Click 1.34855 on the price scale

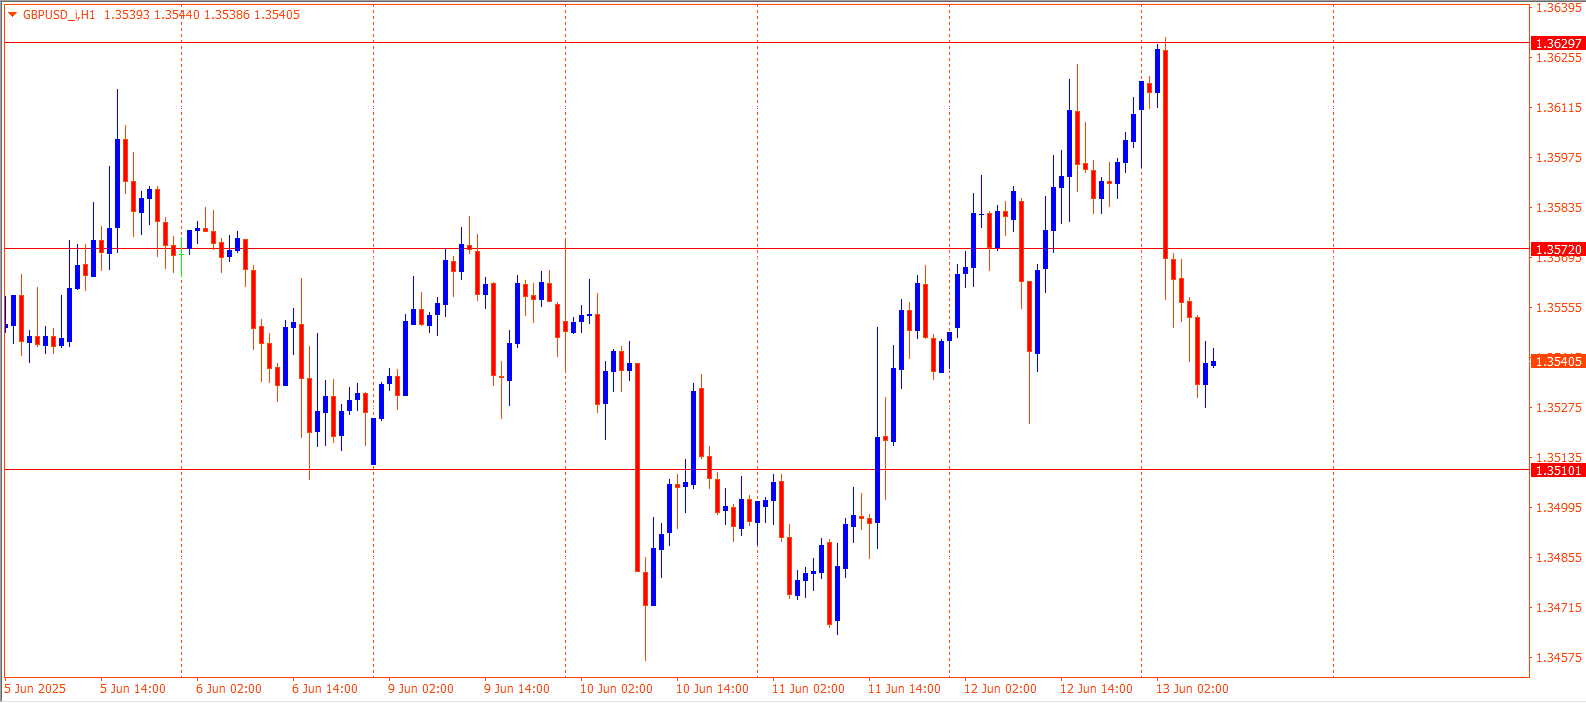tap(1558, 558)
